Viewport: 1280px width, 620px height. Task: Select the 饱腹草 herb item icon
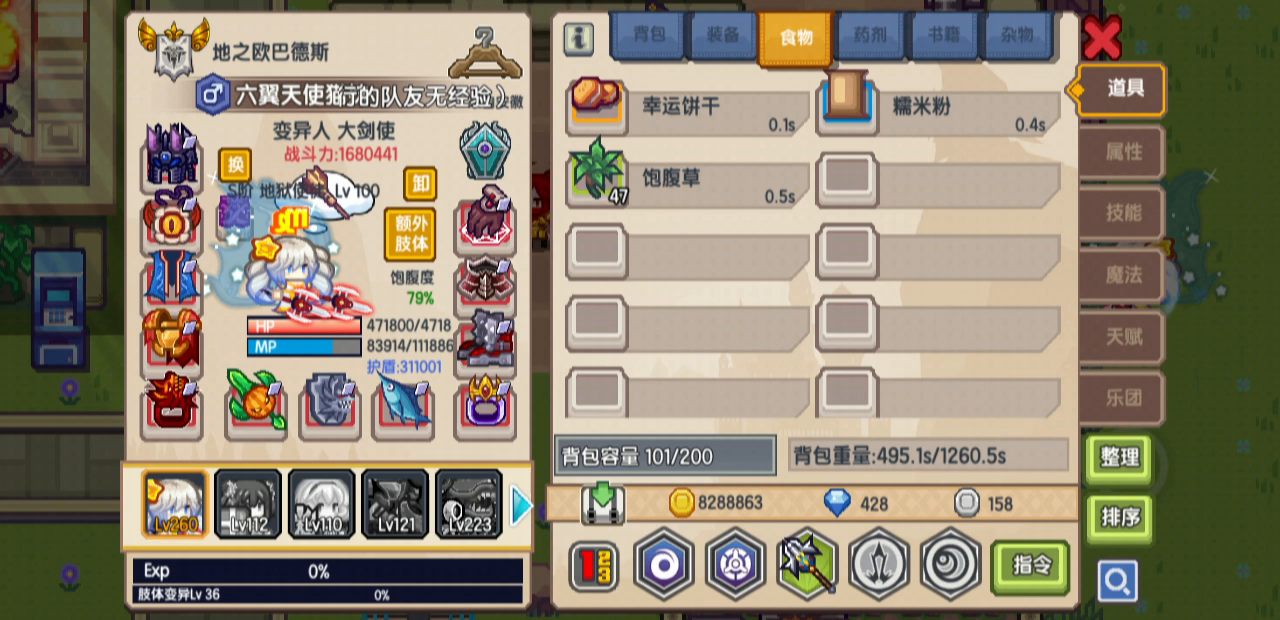(597, 178)
